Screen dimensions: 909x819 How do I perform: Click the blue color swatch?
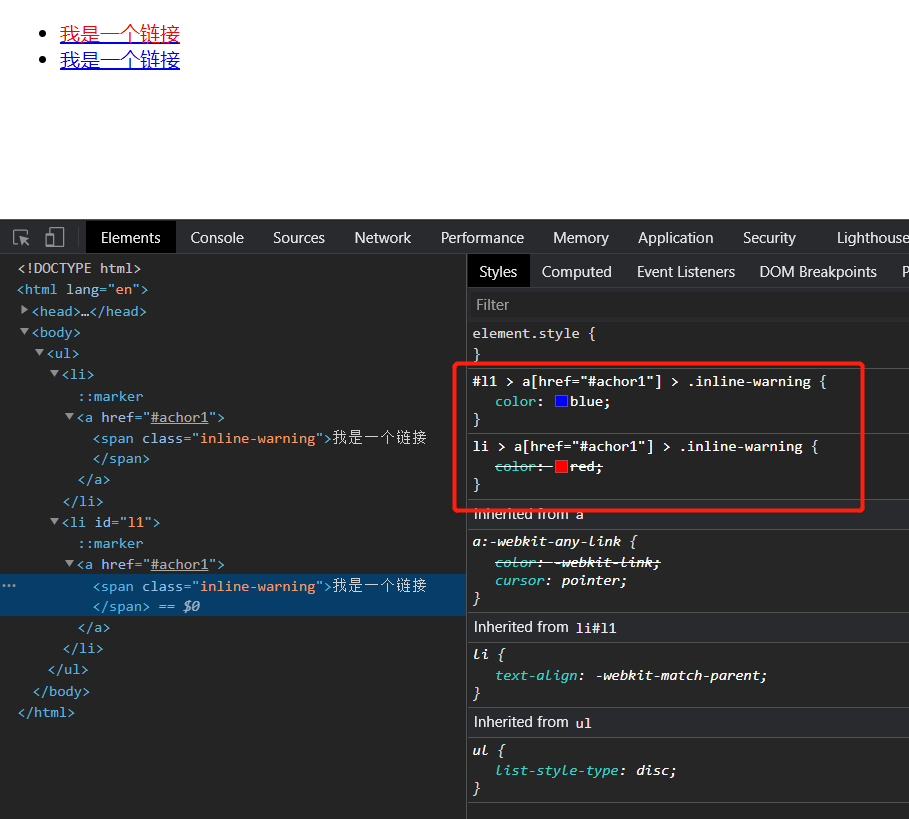[561, 401]
